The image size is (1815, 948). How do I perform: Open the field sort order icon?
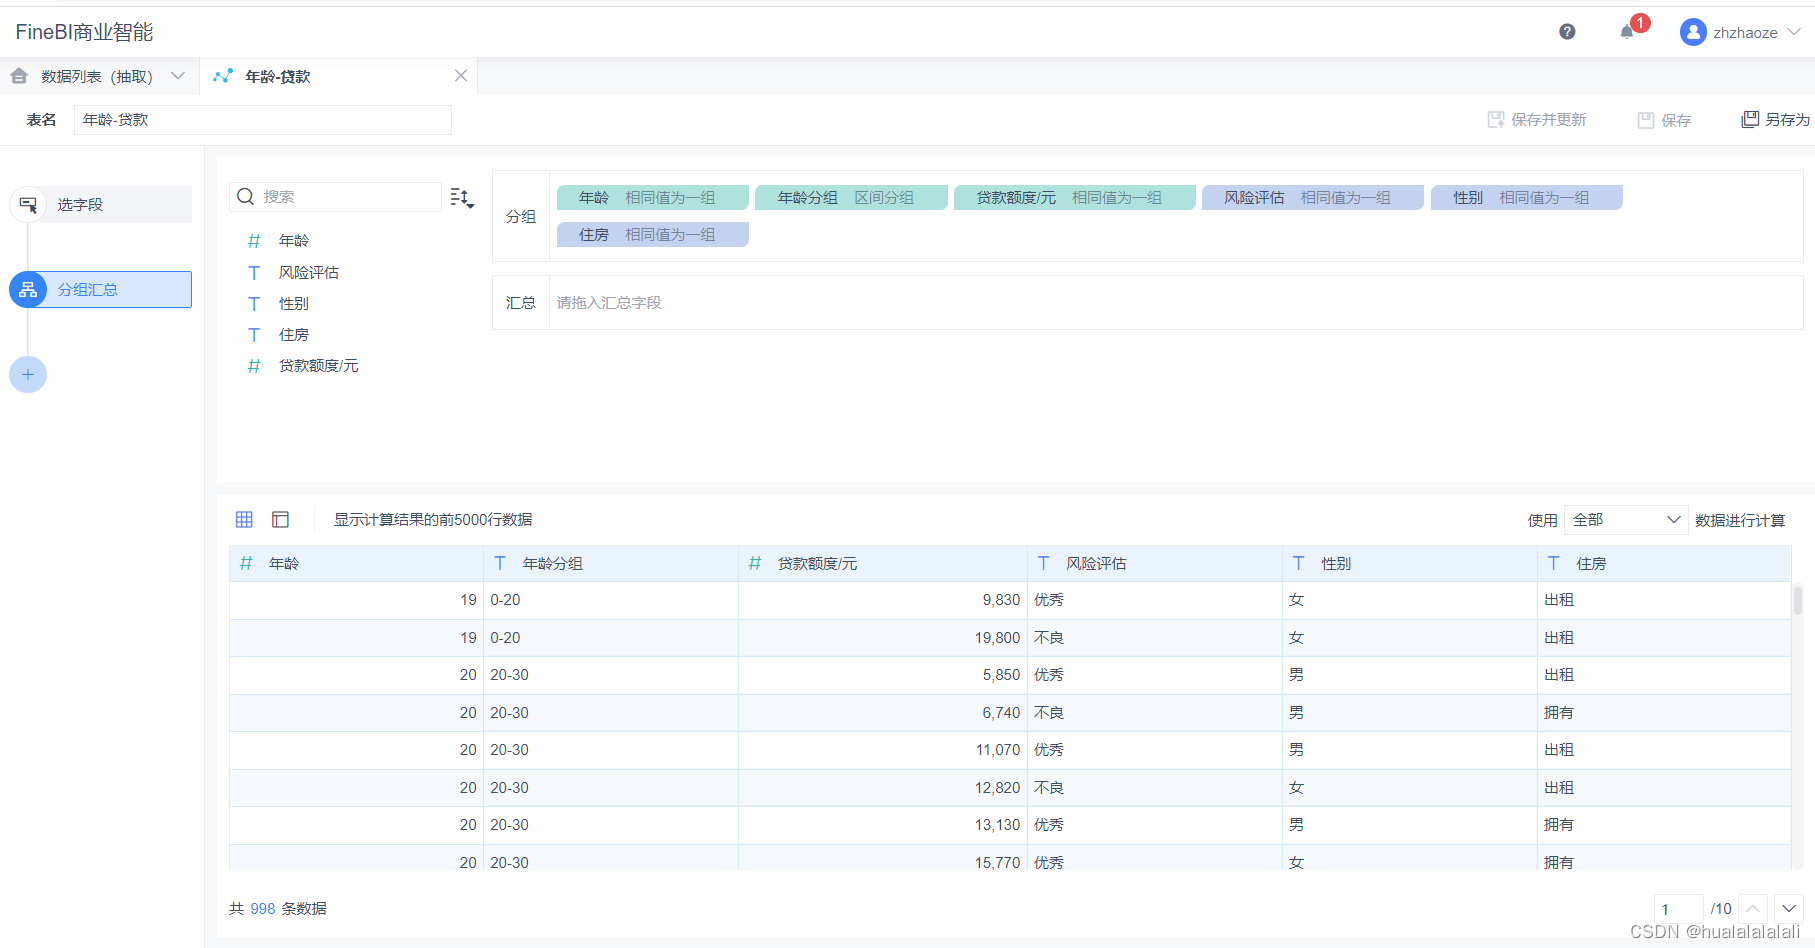[461, 197]
